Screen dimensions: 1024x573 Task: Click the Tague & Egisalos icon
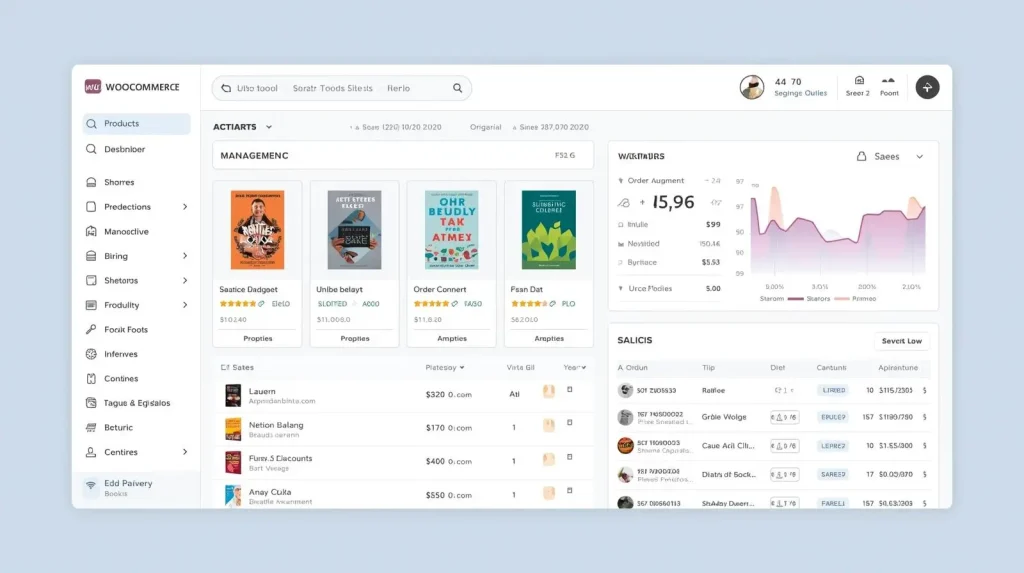(91, 403)
